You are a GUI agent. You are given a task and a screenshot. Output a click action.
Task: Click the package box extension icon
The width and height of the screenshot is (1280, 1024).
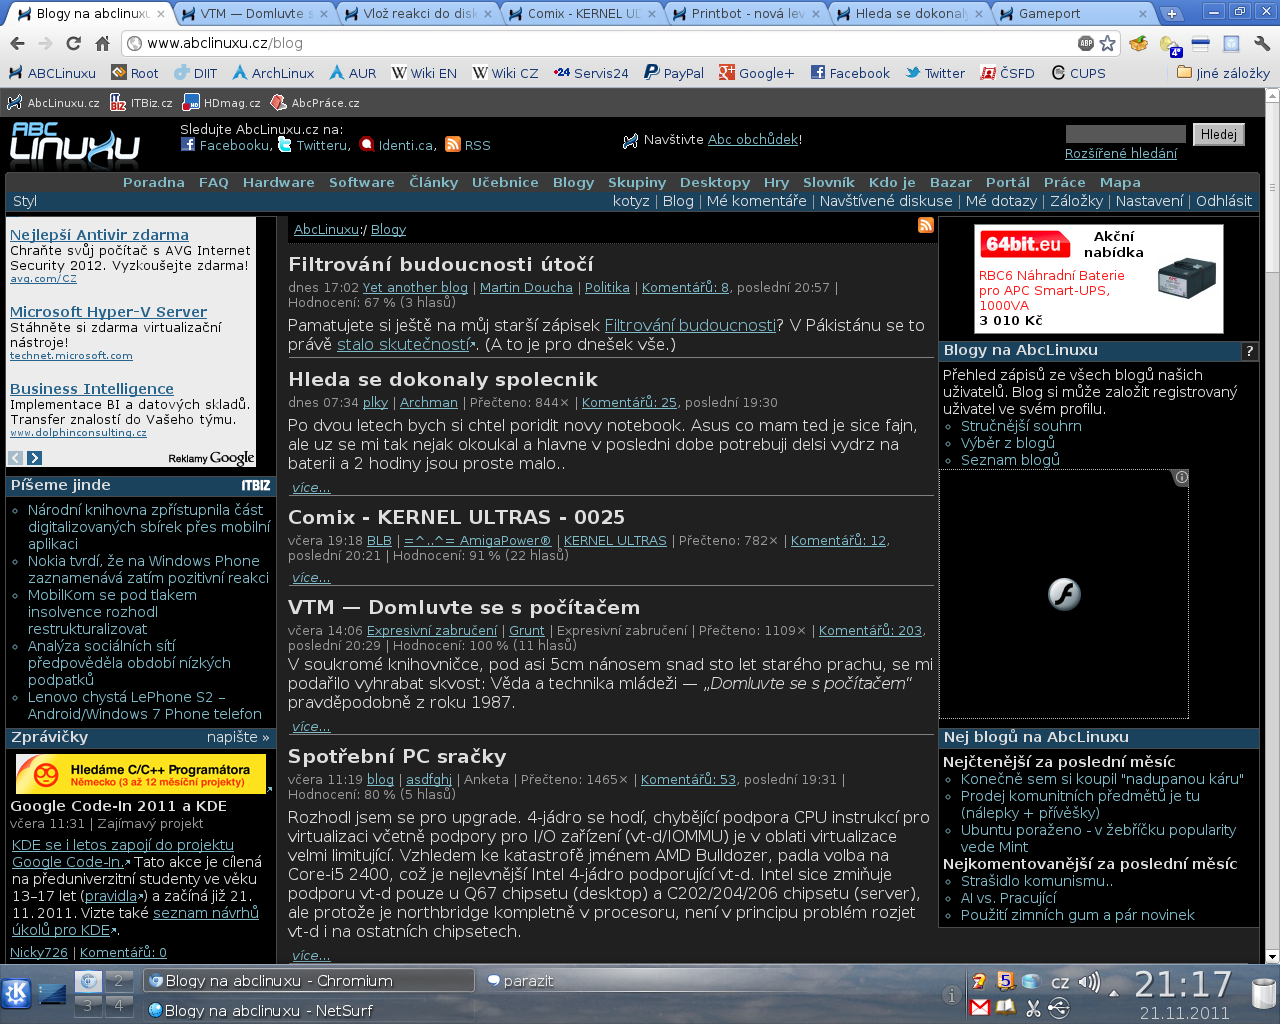[1138, 43]
